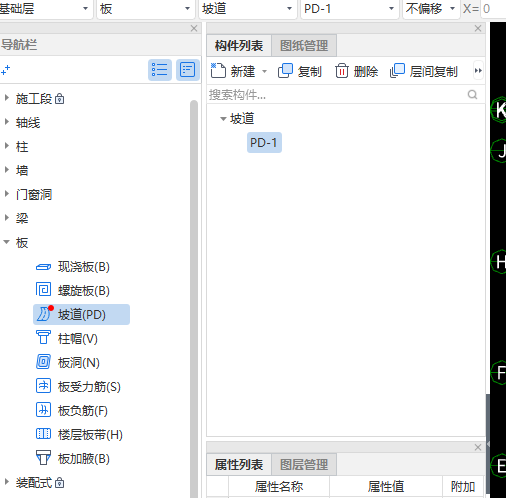Close the 构件列表 panel
The image size is (506, 498).
[x=478, y=29]
